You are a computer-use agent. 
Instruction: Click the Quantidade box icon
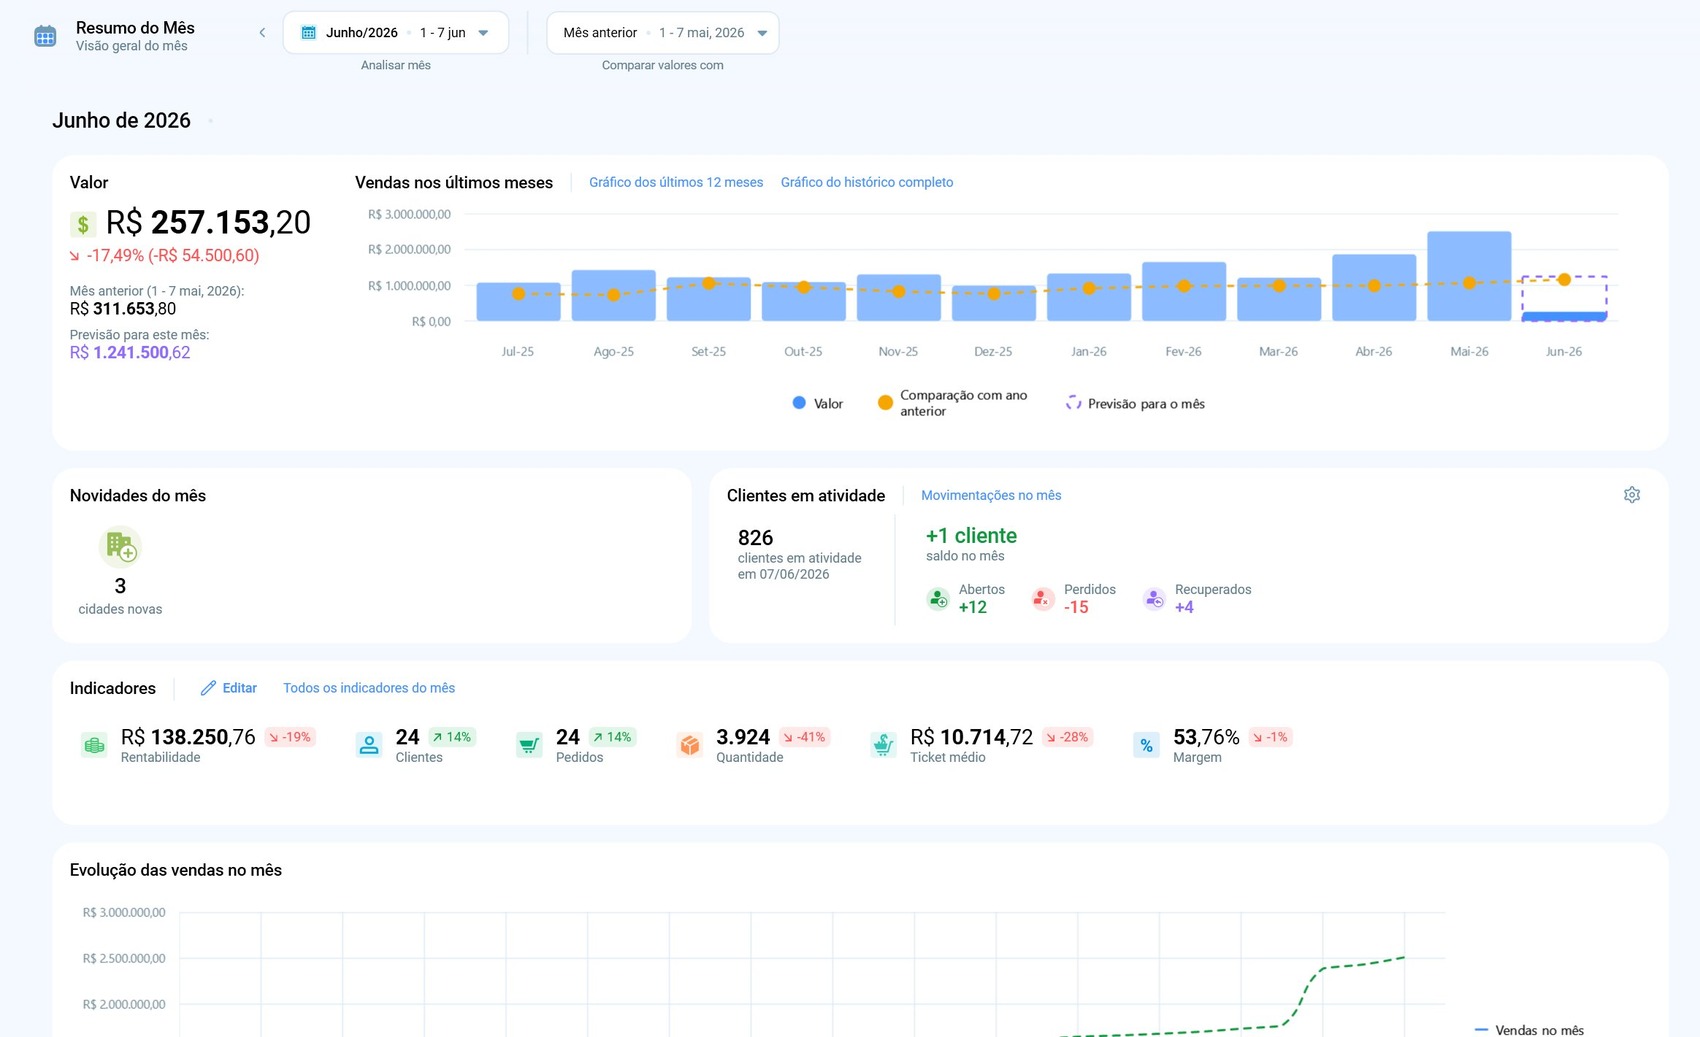click(x=689, y=745)
